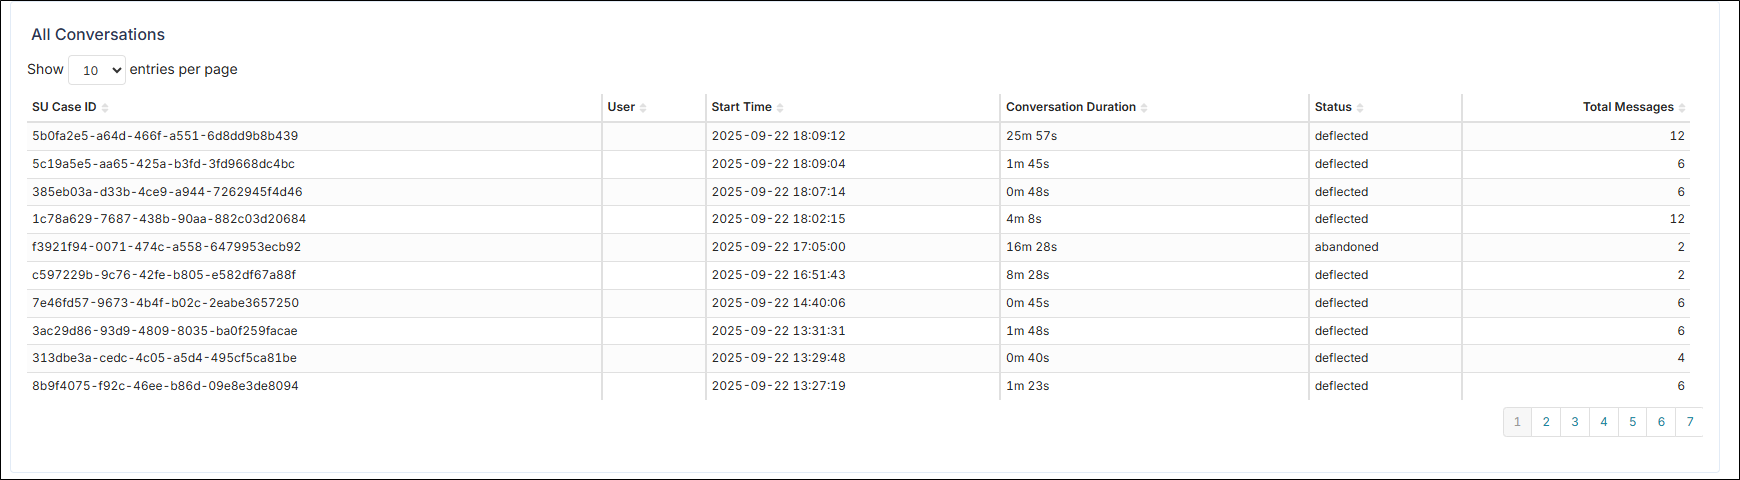
Task: Click the abandoned status cell
Action: (1346, 247)
